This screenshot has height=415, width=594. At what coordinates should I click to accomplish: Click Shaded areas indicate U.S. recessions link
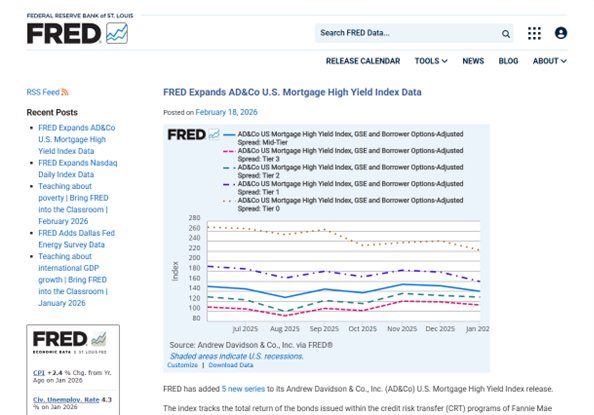(236, 356)
